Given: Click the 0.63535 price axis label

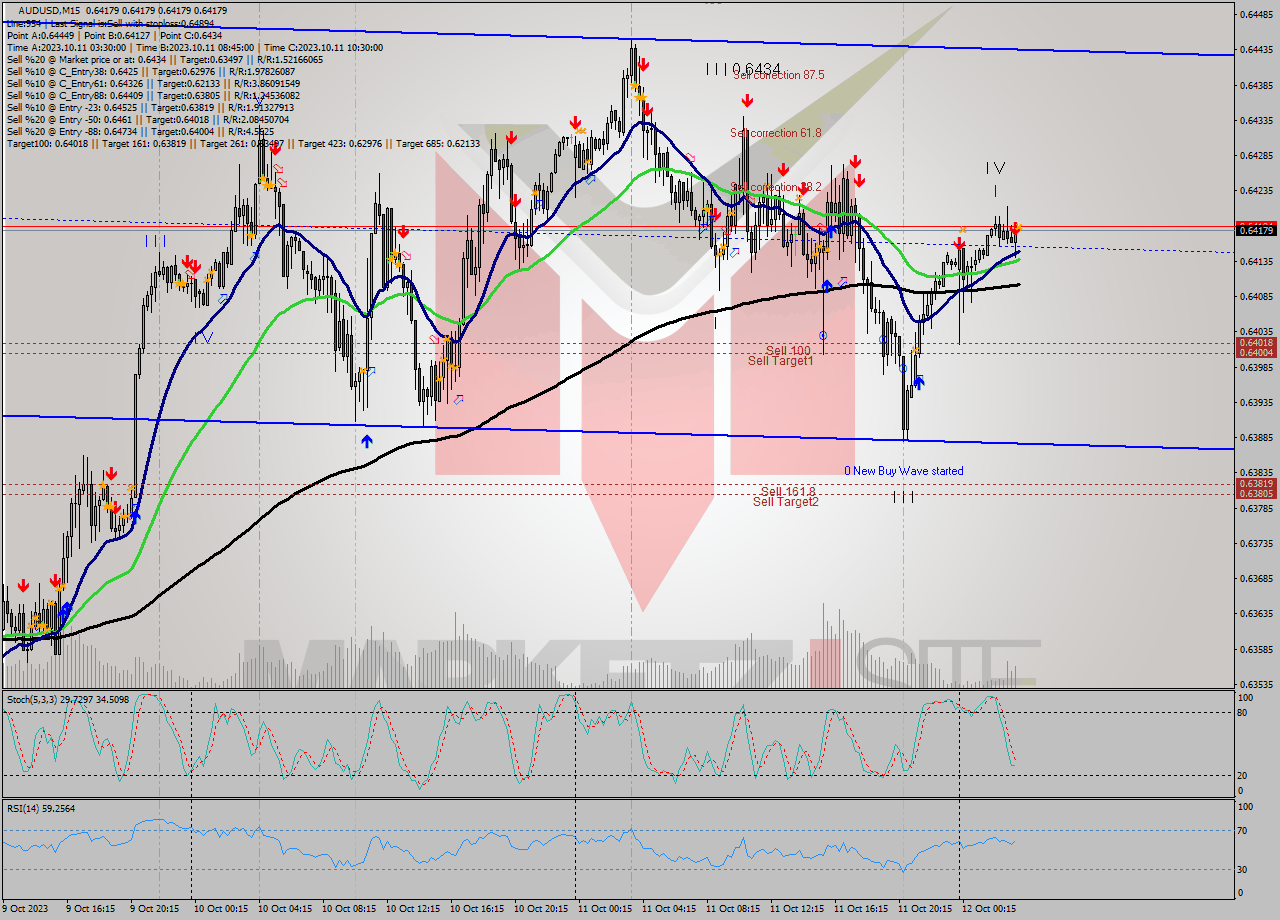Looking at the screenshot, I should click(1256, 684).
